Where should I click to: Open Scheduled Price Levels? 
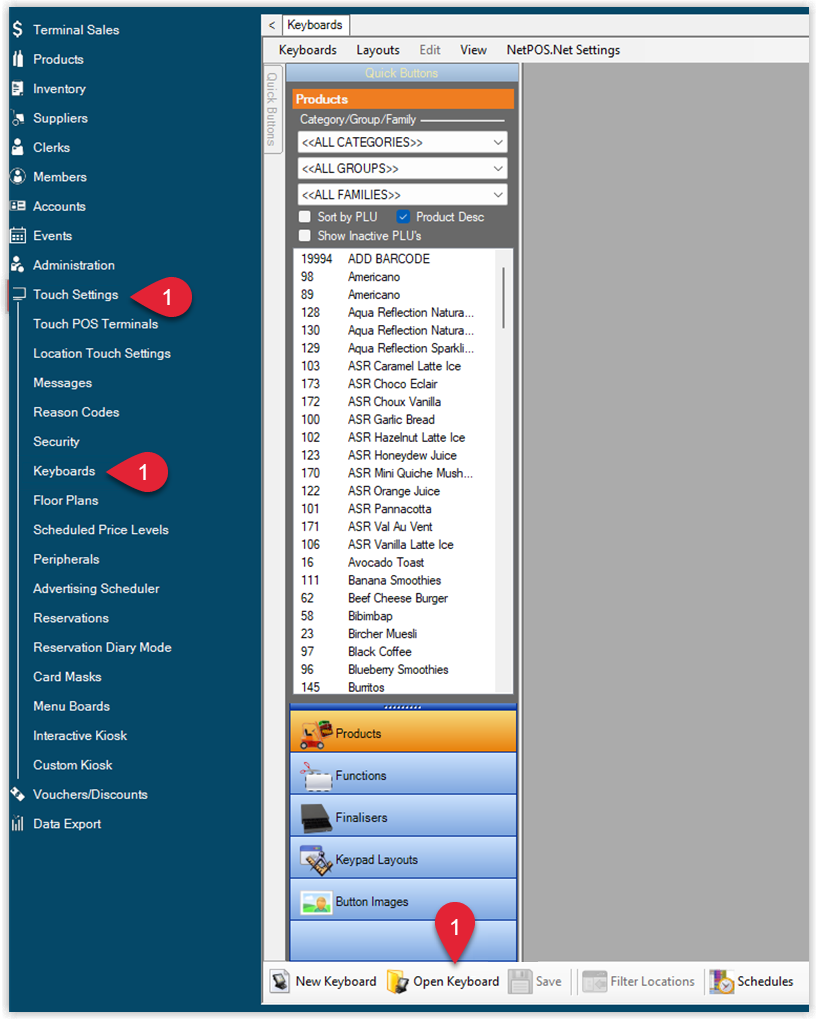(101, 530)
